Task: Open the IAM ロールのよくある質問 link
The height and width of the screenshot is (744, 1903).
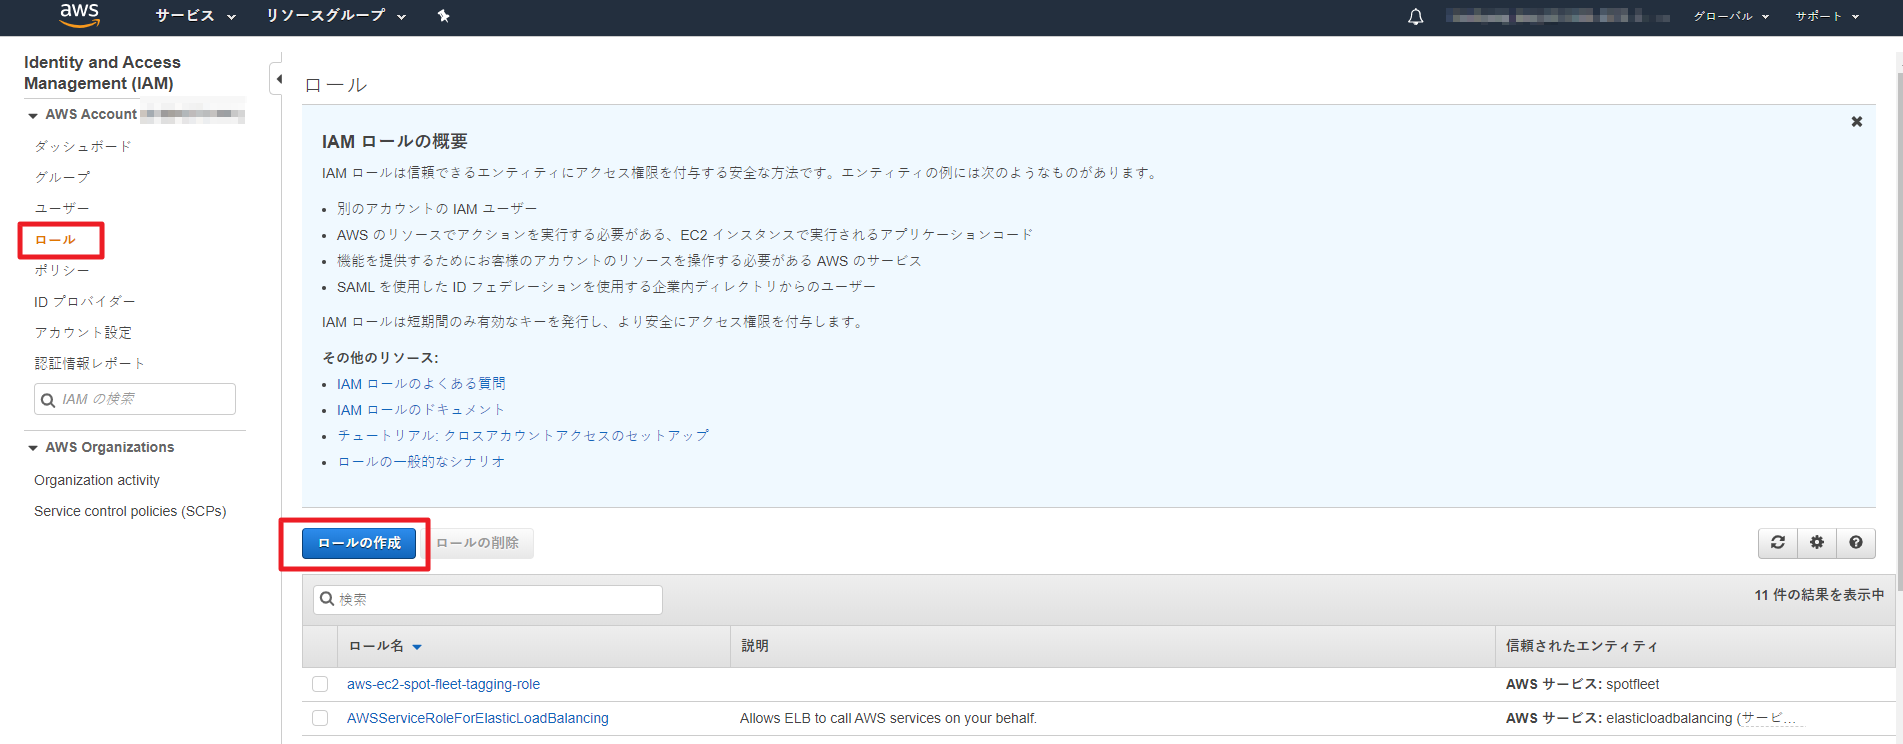Action: pos(421,384)
